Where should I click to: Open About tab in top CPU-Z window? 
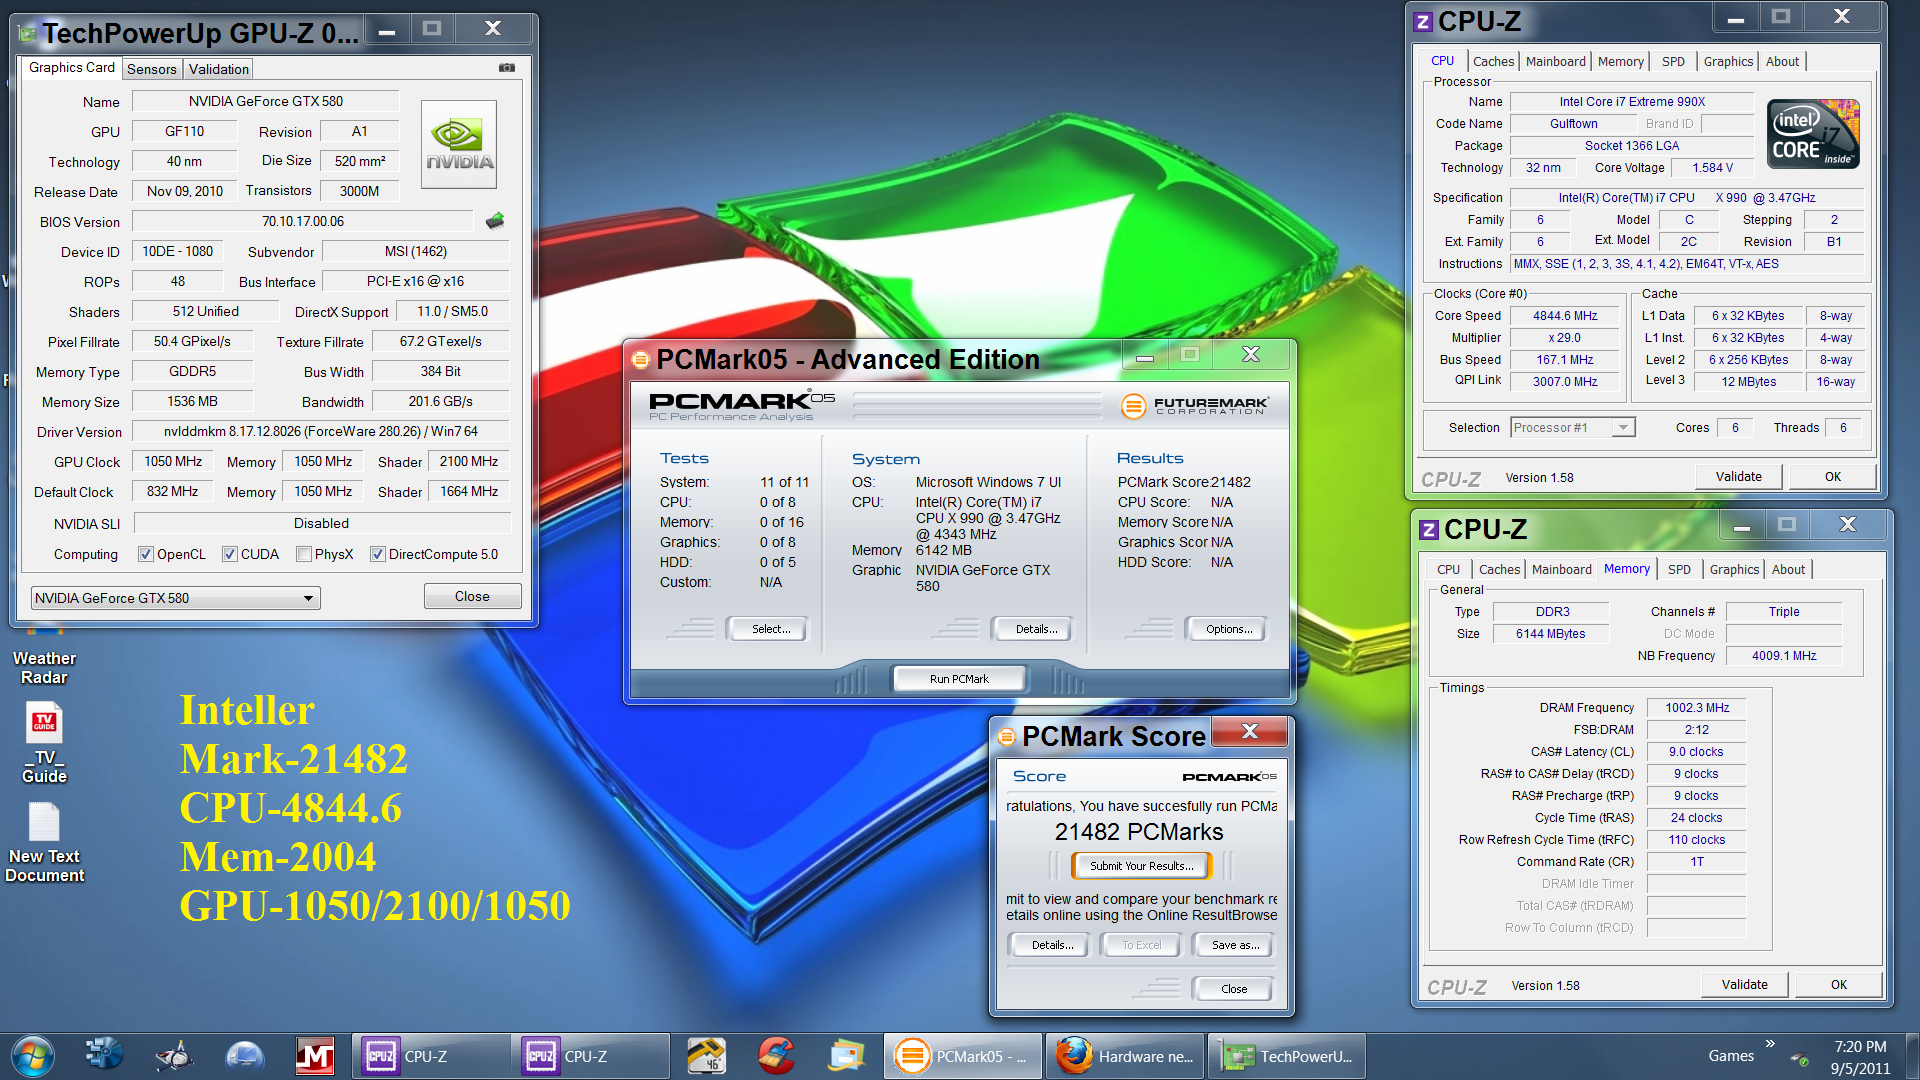tap(1782, 61)
